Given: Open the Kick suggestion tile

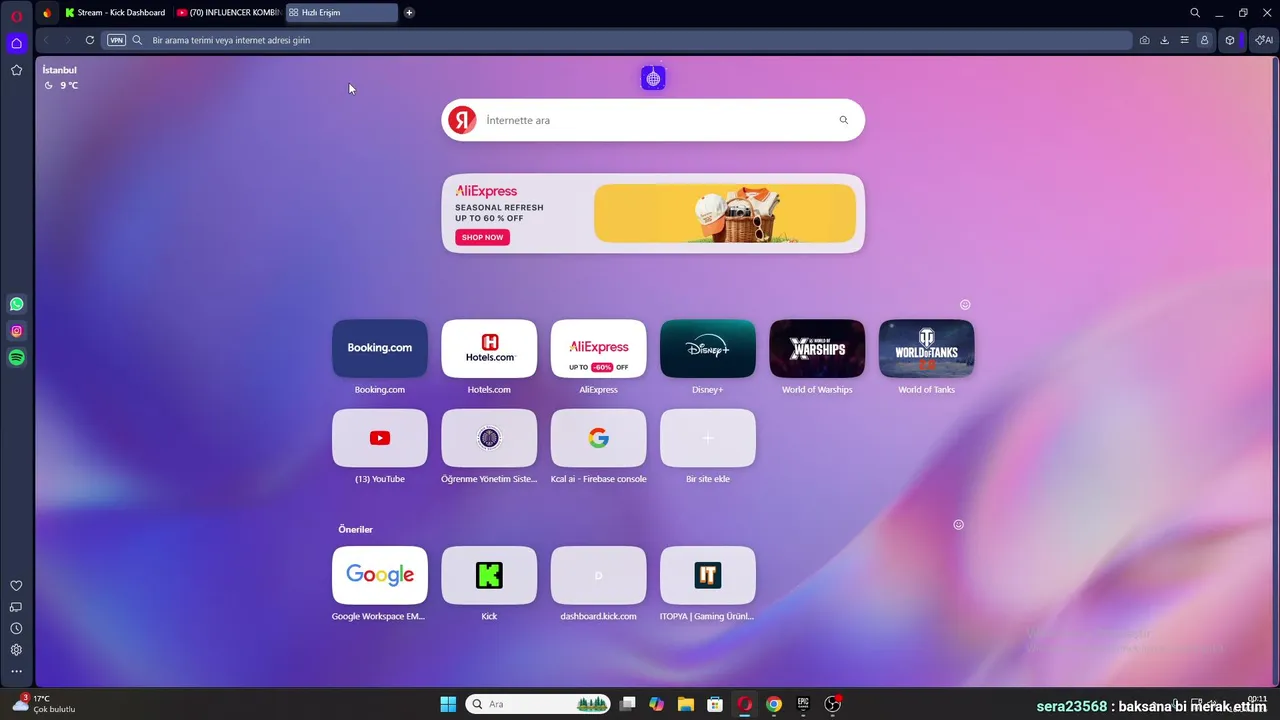Looking at the screenshot, I should pos(489,575).
